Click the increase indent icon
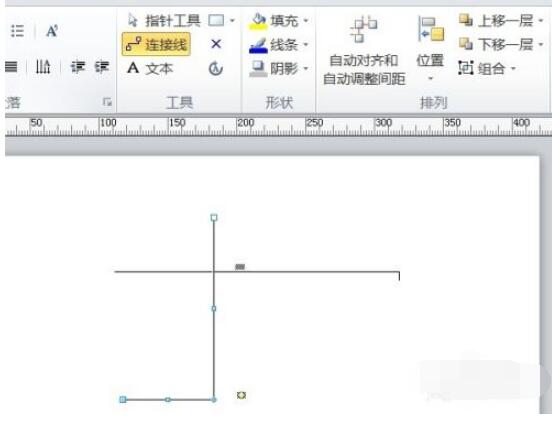552x423 pixels. (102, 67)
